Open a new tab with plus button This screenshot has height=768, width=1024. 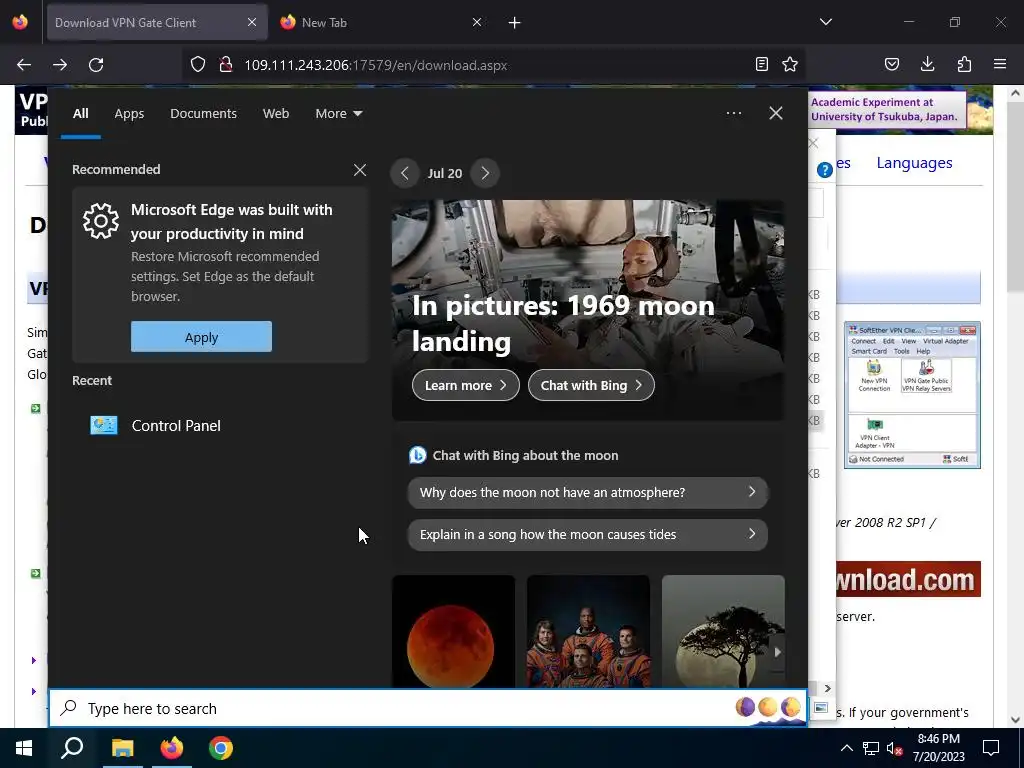(x=515, y=23)
